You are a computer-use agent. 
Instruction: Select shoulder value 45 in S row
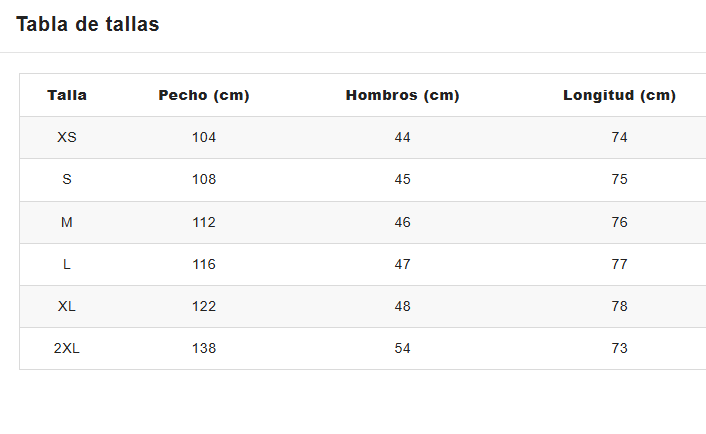[402, 179]
